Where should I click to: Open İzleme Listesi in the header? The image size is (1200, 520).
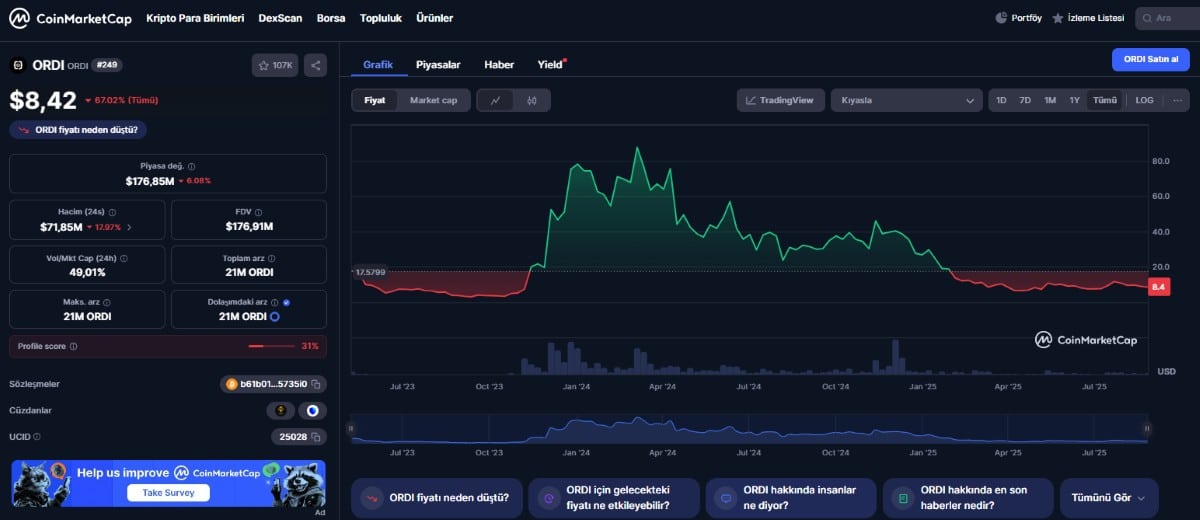[1087, 18]
